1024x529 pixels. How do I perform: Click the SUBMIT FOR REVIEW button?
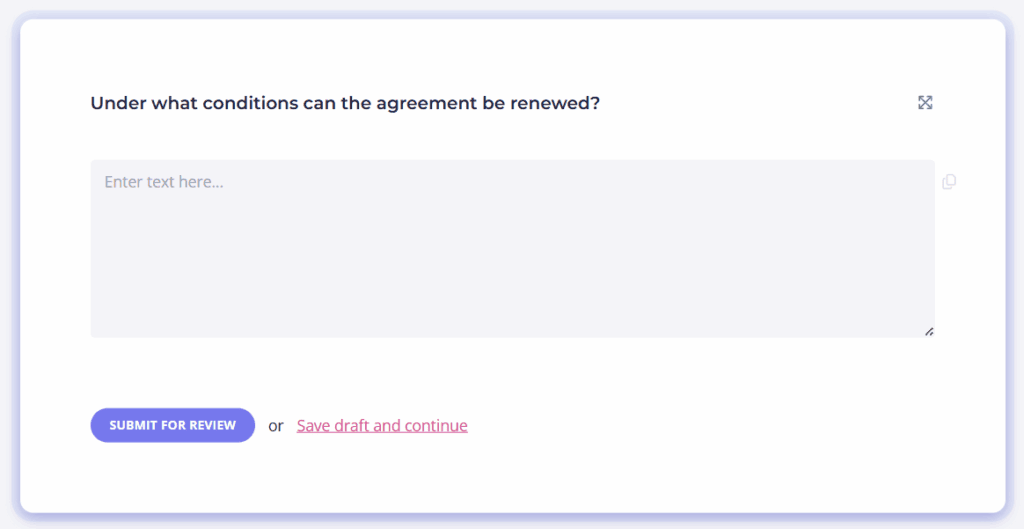coord(172,425)
